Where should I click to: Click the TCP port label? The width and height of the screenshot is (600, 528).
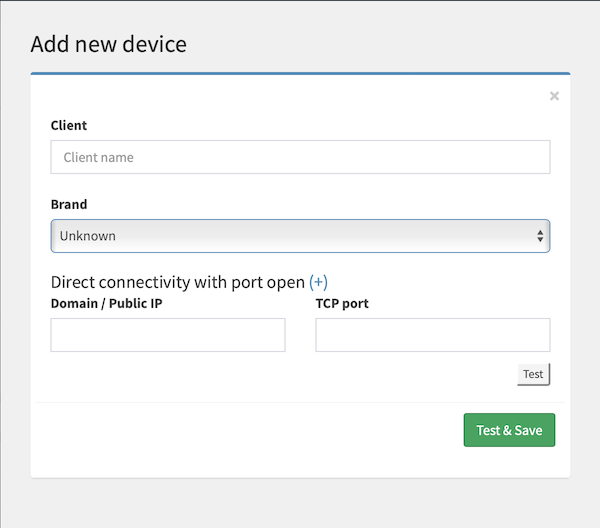pyautogui.click(x=342, y=303)
